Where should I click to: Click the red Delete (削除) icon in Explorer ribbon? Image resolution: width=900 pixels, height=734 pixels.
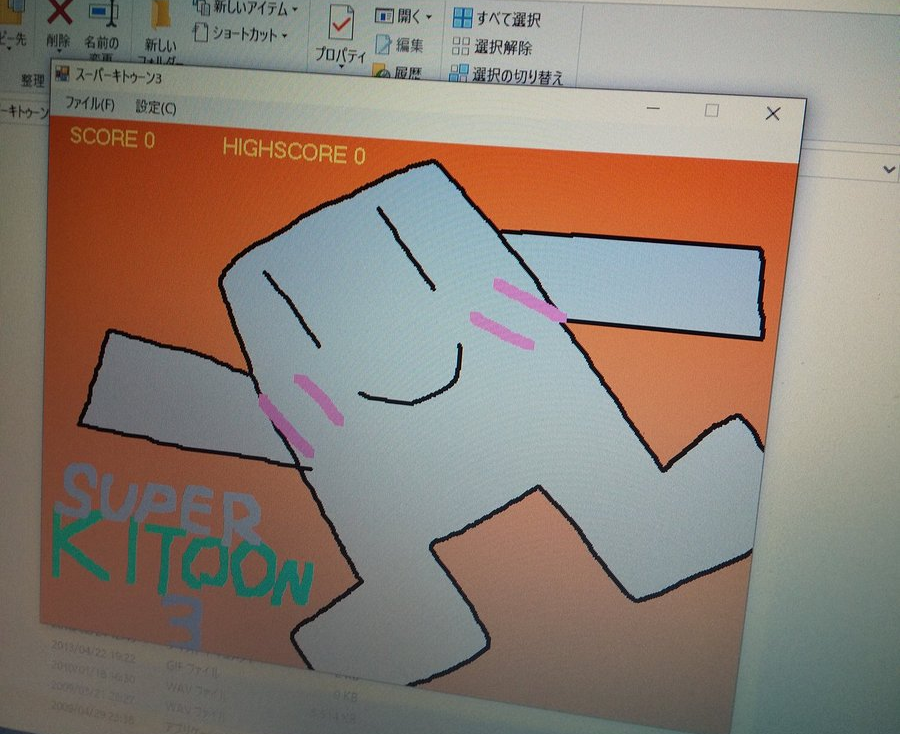coord(60,13)
